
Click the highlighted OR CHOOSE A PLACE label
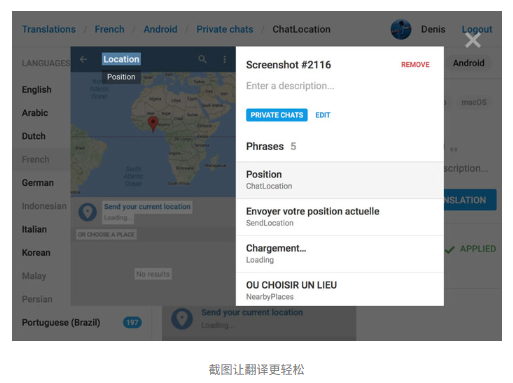[x=106, y=235]
